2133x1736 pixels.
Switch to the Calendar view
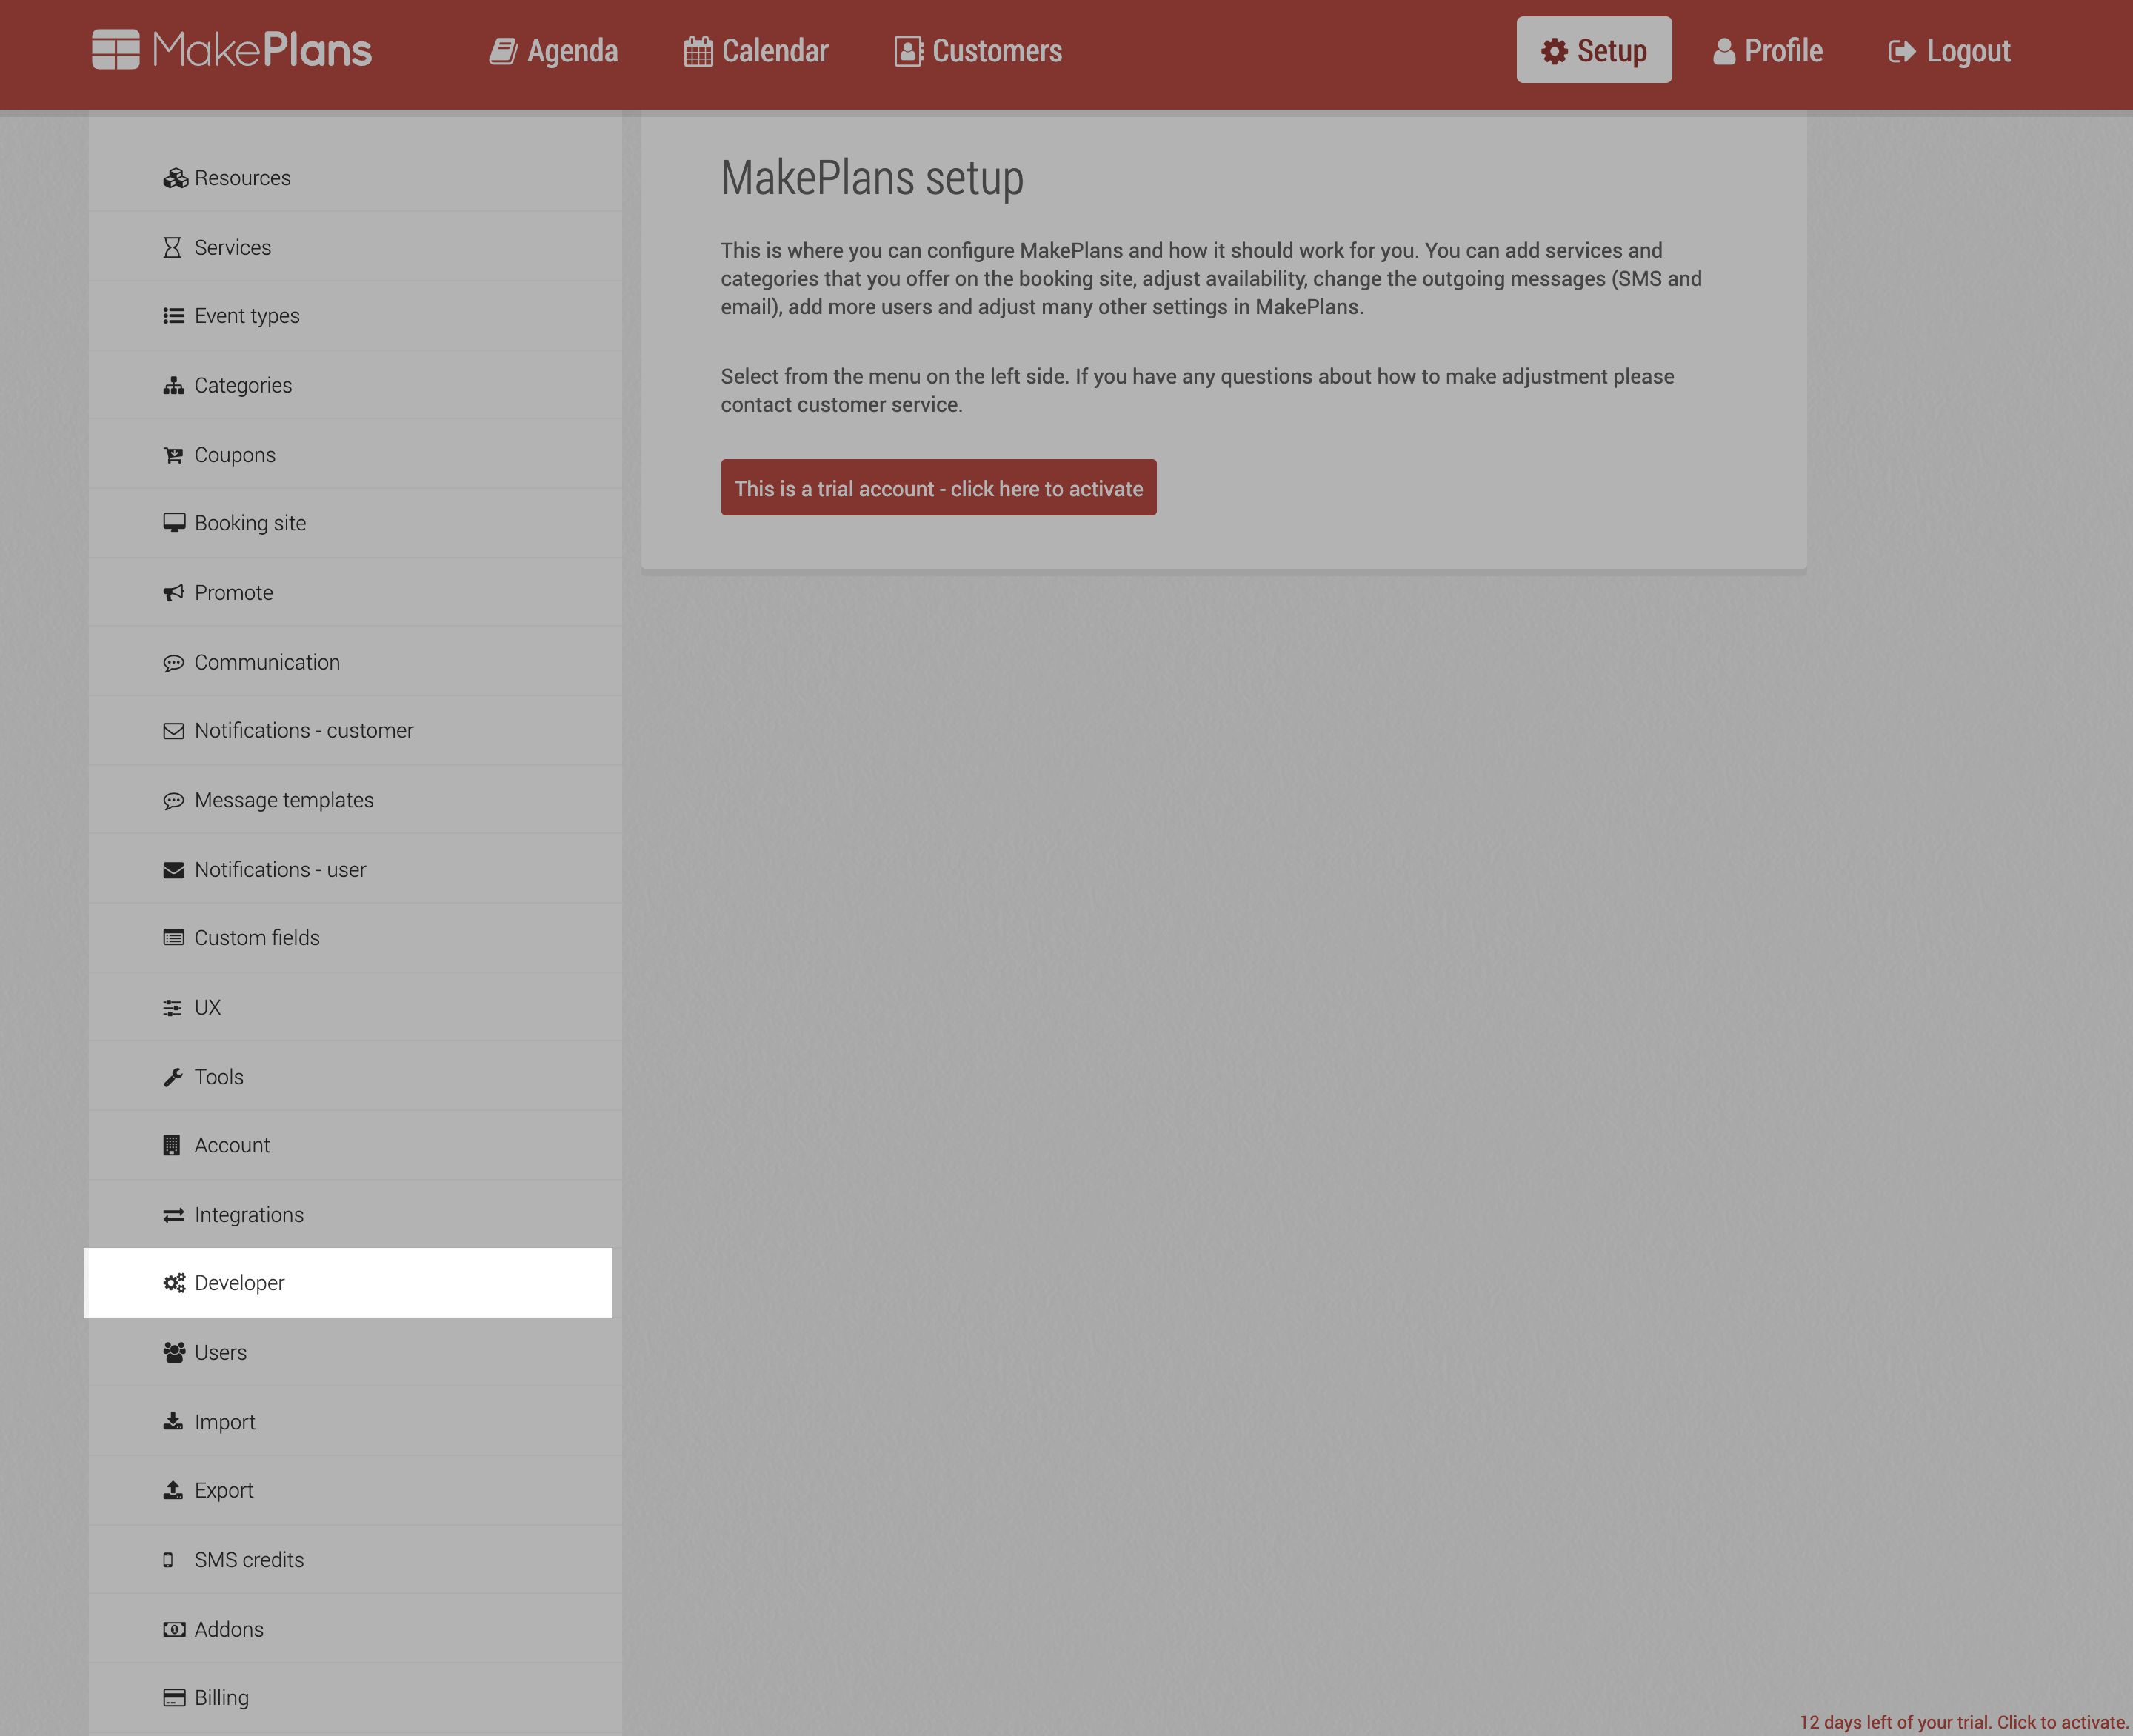coord(756,51)
